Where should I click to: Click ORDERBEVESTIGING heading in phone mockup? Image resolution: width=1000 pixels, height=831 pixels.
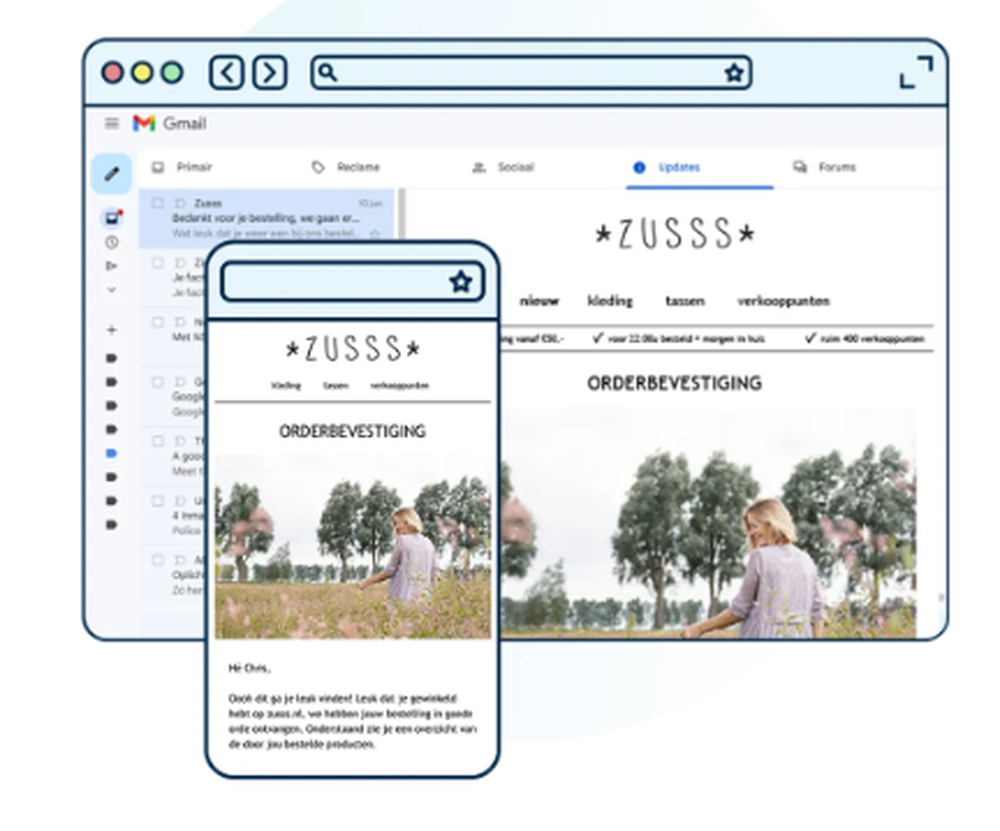[x=353, y=432]
